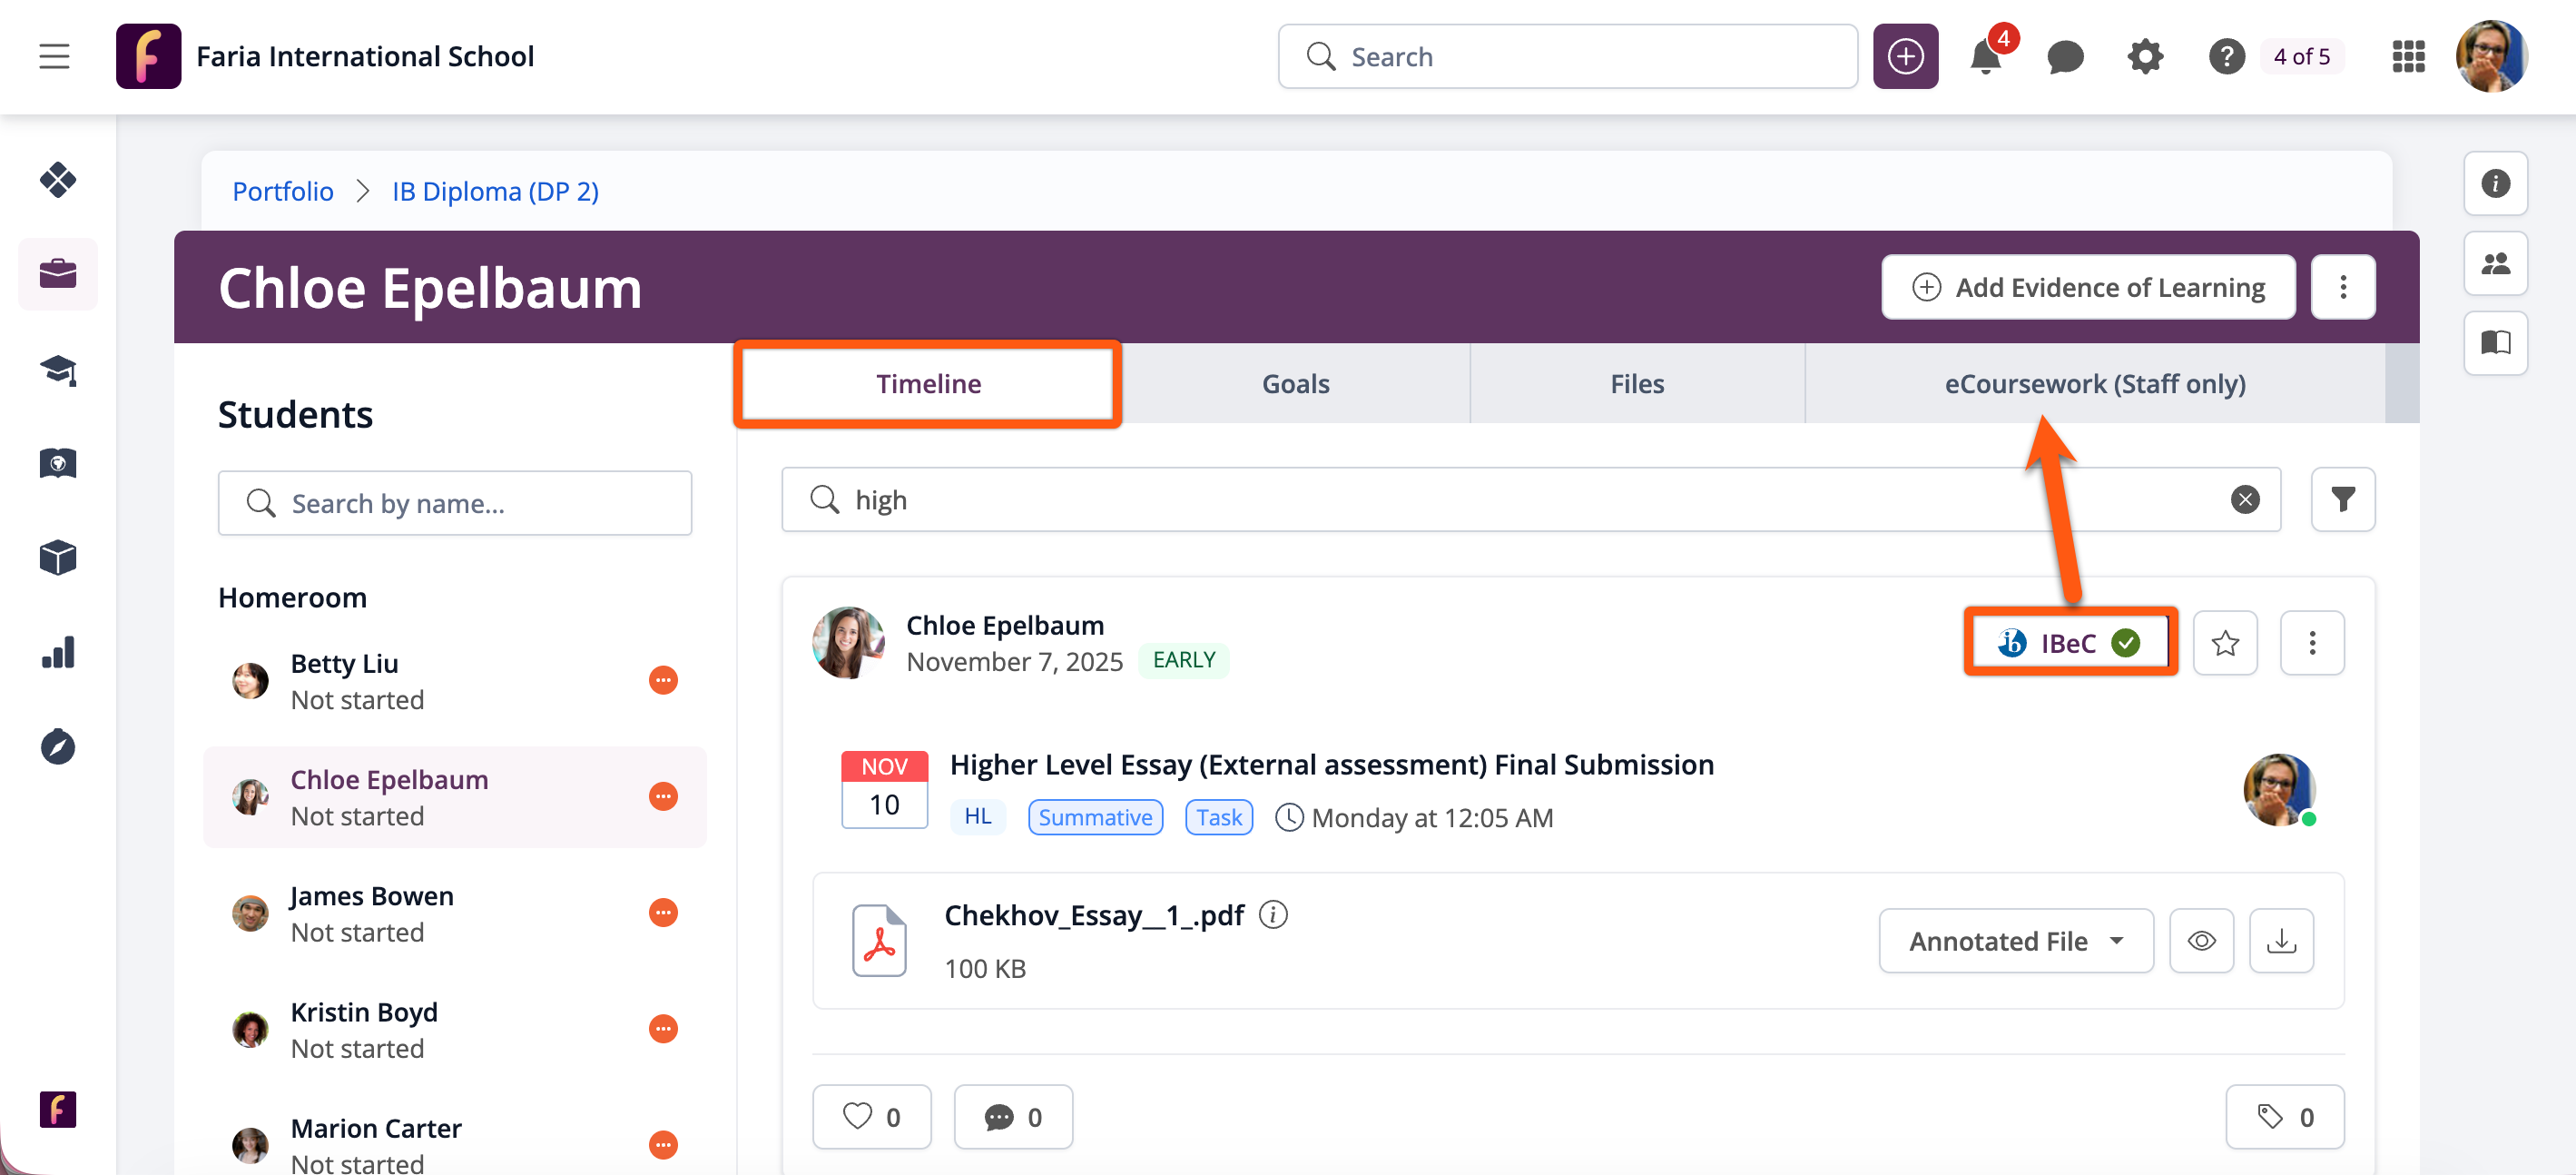Expand the hamburger navigation menu
2576x1175 pixels.
click(54, 57)
